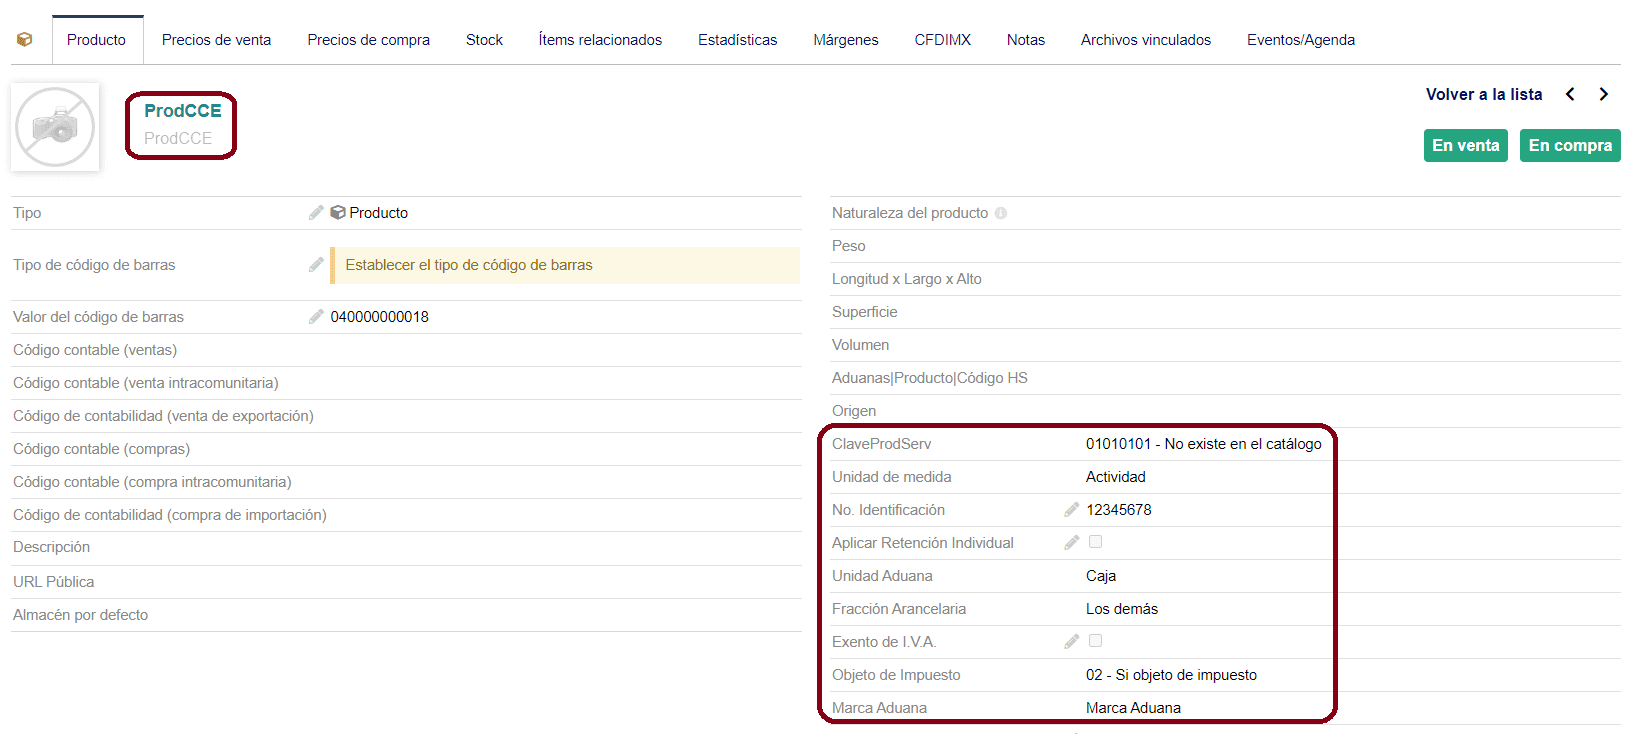Click the pencil icon next to Tipo
1647x734 pixels.
316,213
